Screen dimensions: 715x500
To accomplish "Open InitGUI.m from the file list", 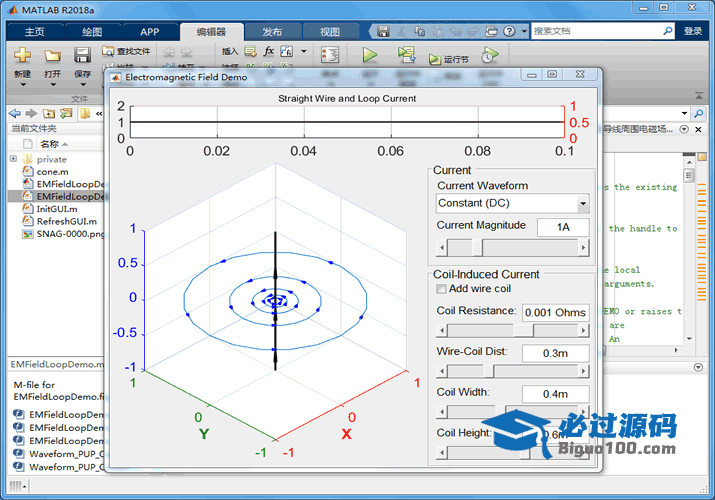I will click(x=57, y=209).
